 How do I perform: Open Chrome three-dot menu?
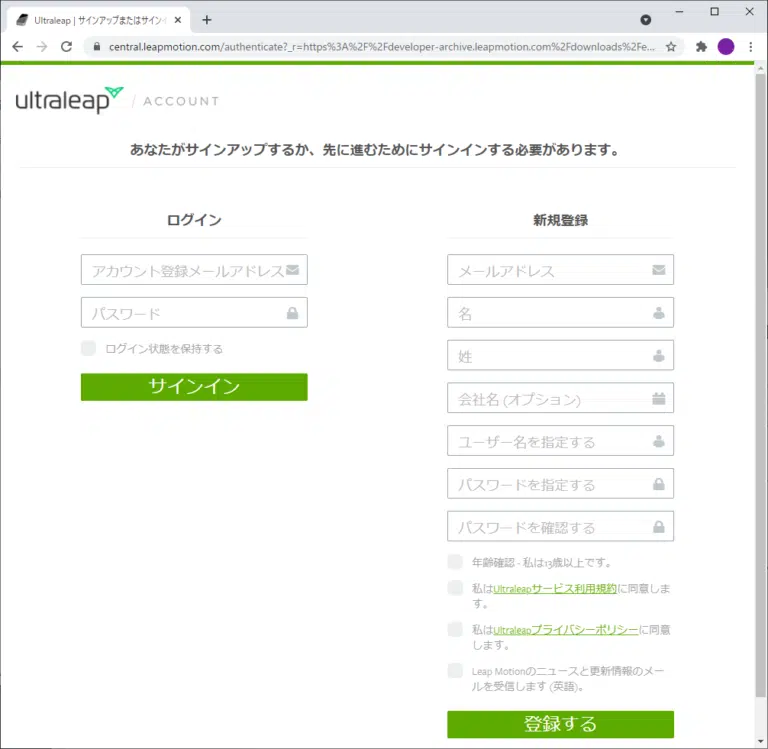click(750, 47)
